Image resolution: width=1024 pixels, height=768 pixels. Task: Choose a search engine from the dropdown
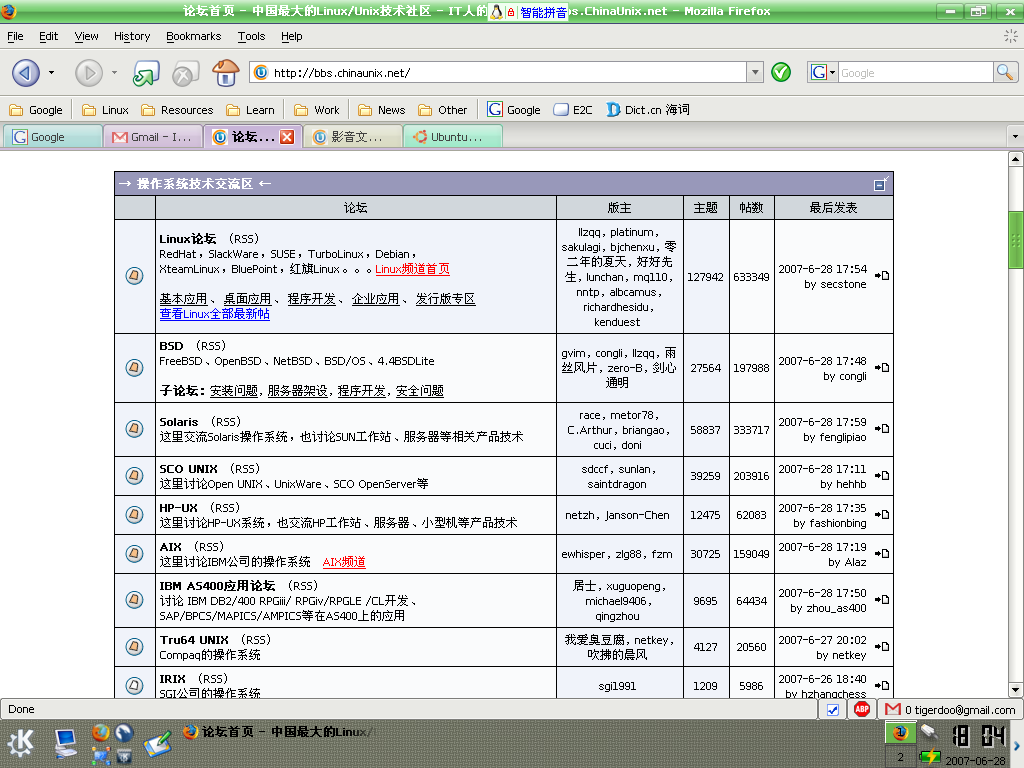point(822,72)
